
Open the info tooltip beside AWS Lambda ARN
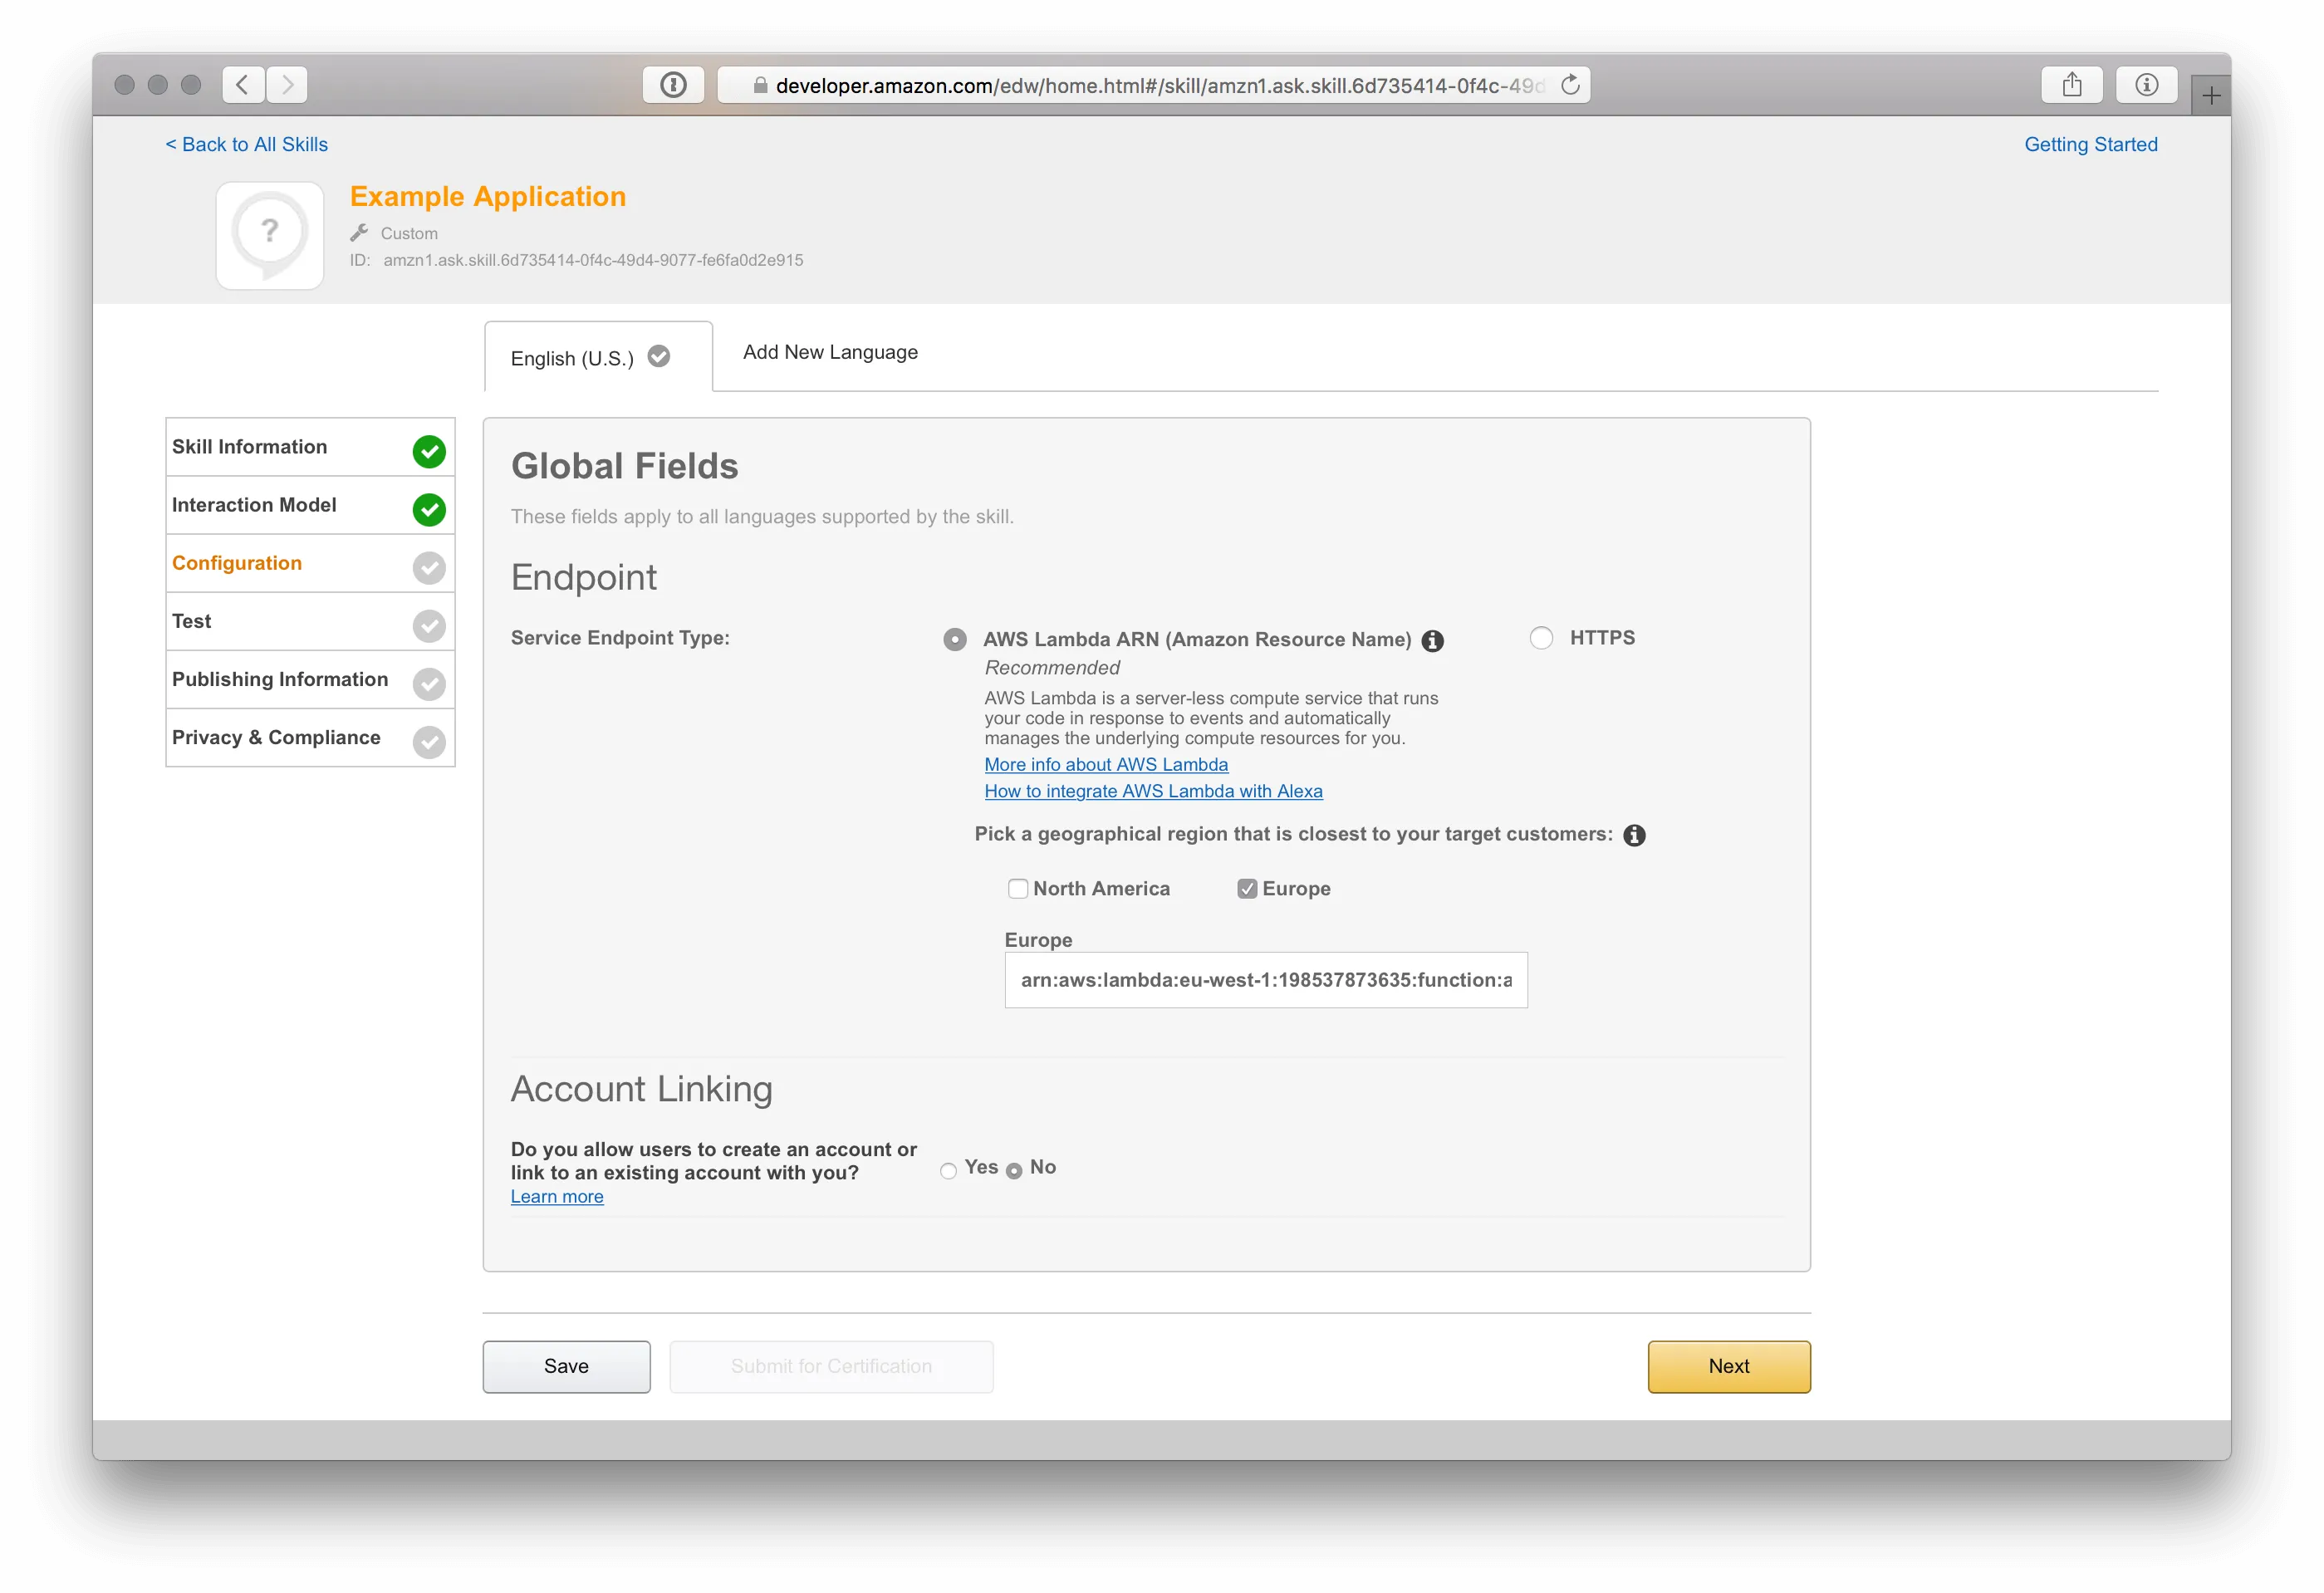point(1432,641)
